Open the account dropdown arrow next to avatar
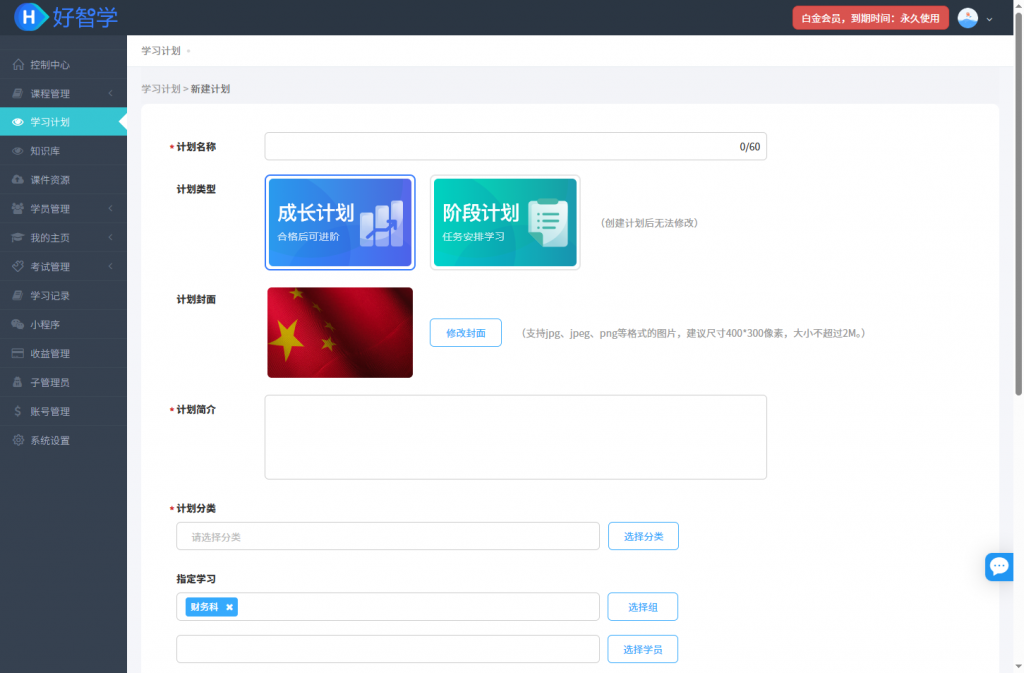The image size is (1024, 673). click(990, 19)
